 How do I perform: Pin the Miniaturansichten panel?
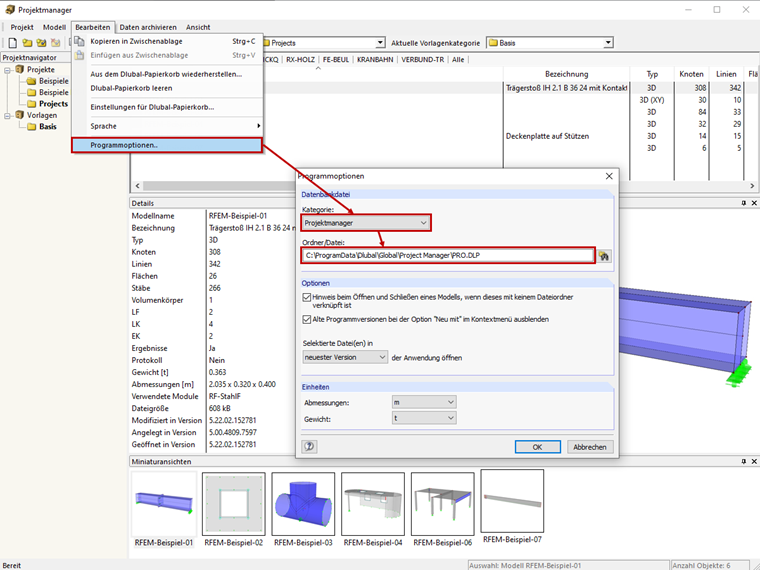tap(744, 461)
